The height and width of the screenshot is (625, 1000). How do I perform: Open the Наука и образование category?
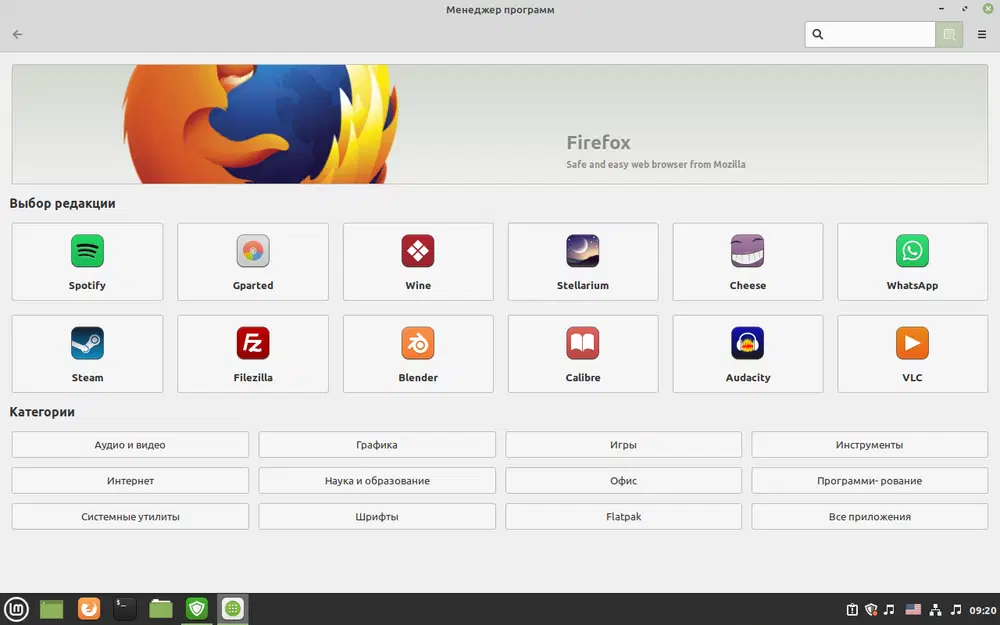(377, 480)
